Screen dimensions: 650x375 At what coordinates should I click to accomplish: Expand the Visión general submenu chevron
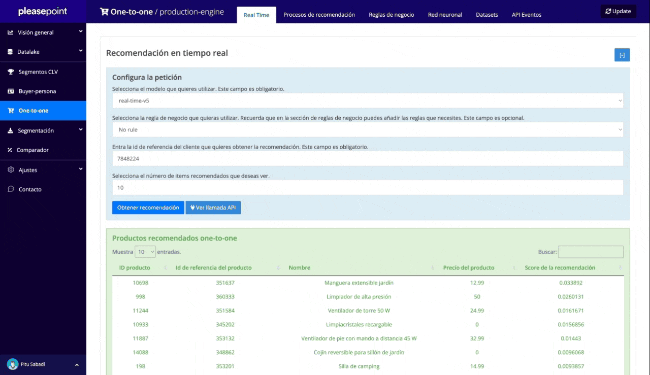[x=80, y=31]
